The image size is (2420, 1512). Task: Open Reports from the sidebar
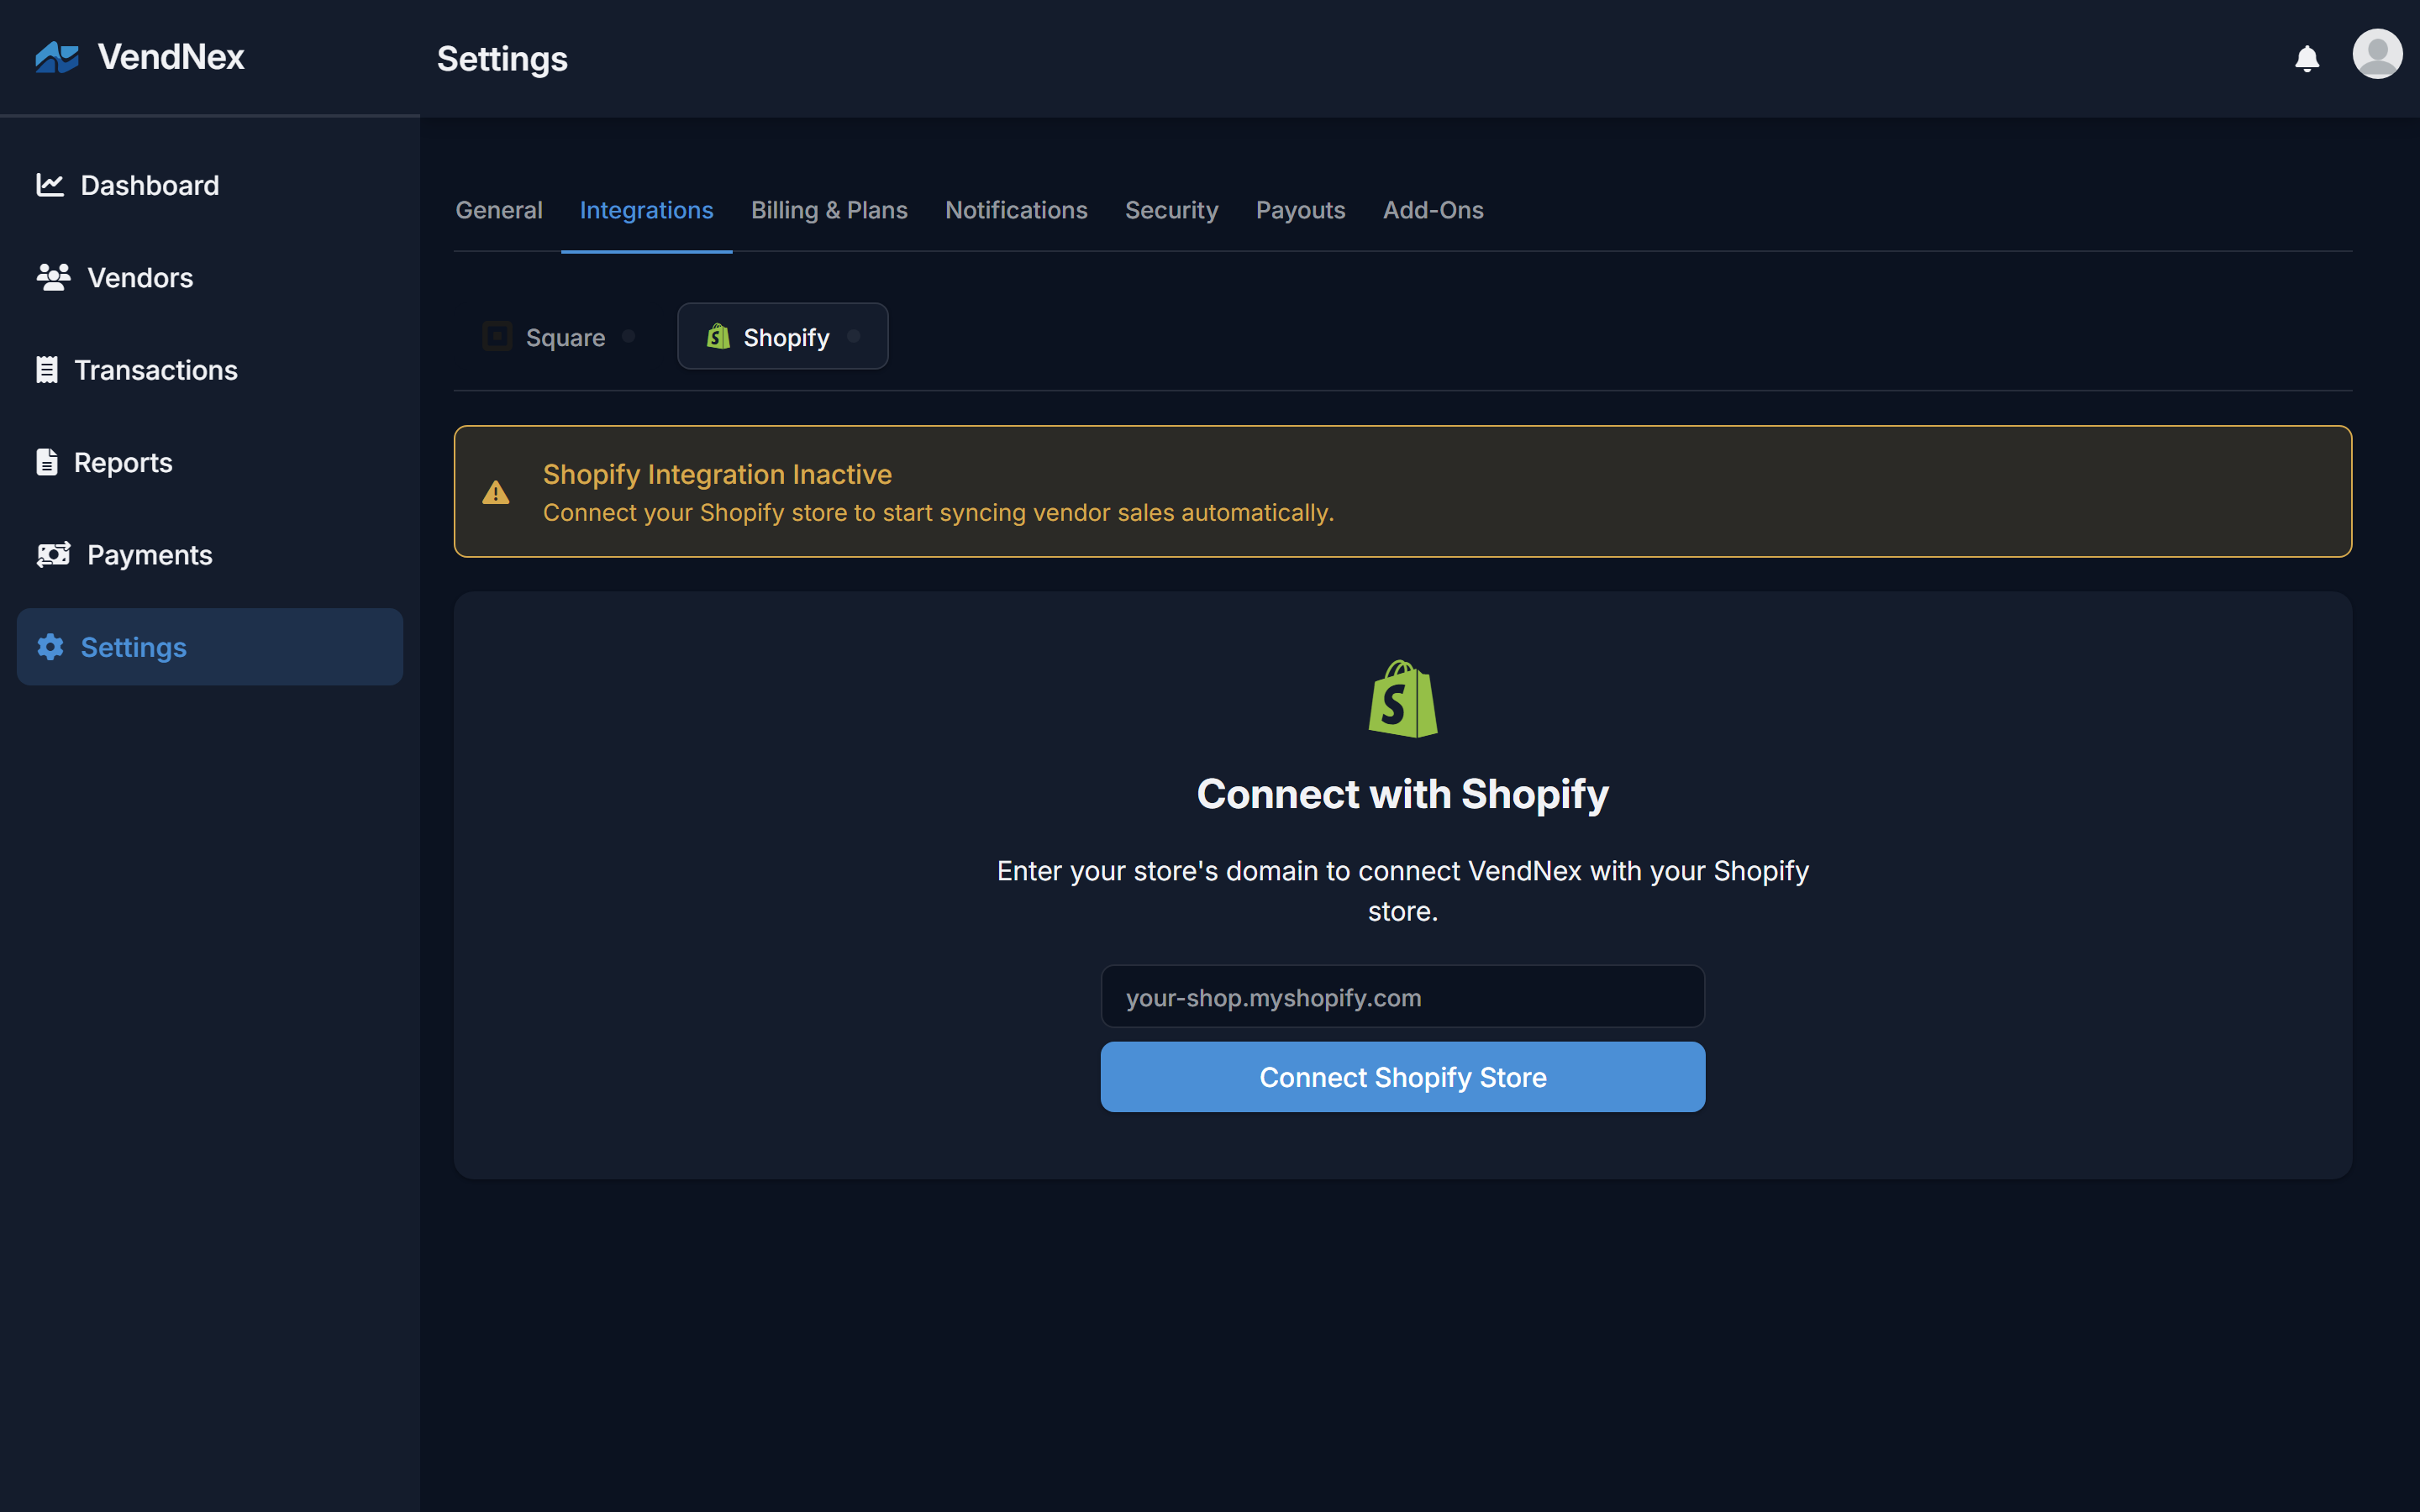coord(210,462)
